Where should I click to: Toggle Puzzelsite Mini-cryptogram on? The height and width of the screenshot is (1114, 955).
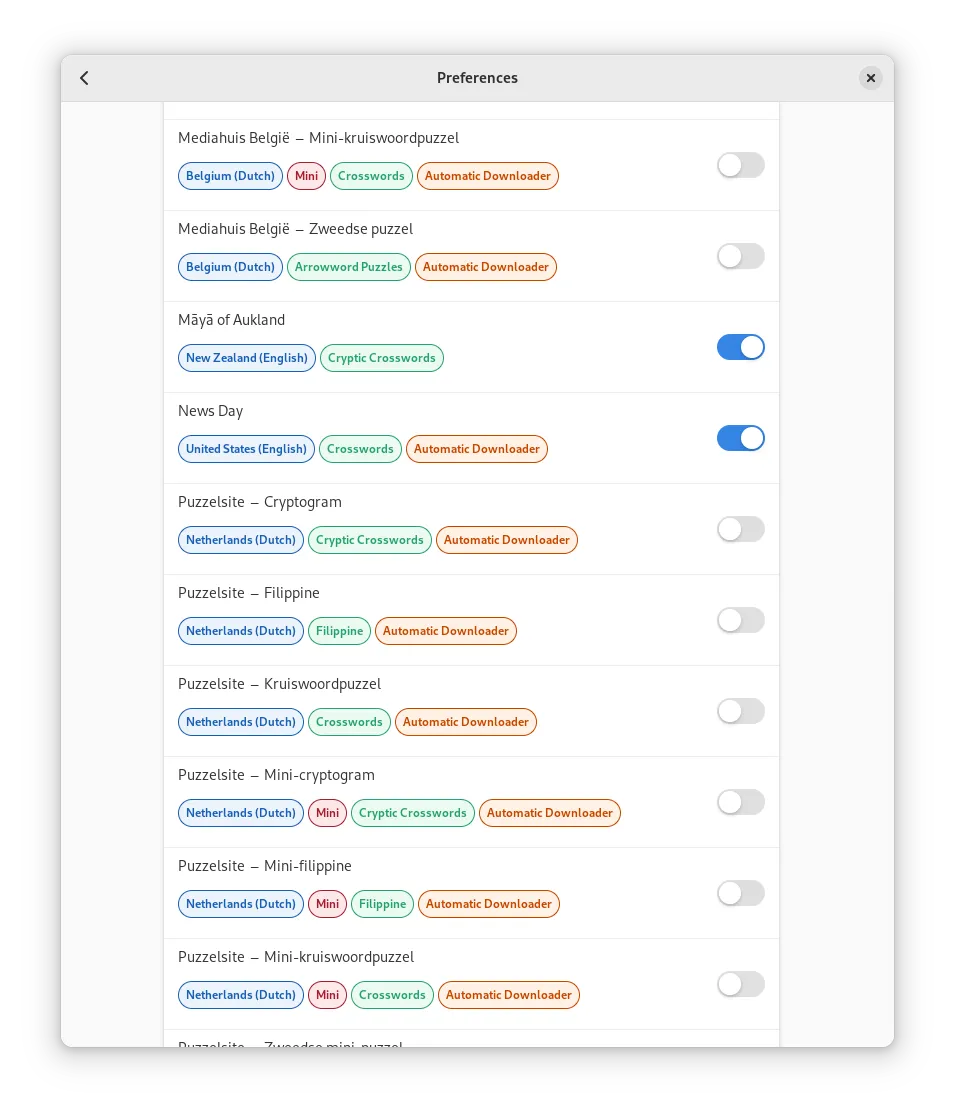[740, 802]
